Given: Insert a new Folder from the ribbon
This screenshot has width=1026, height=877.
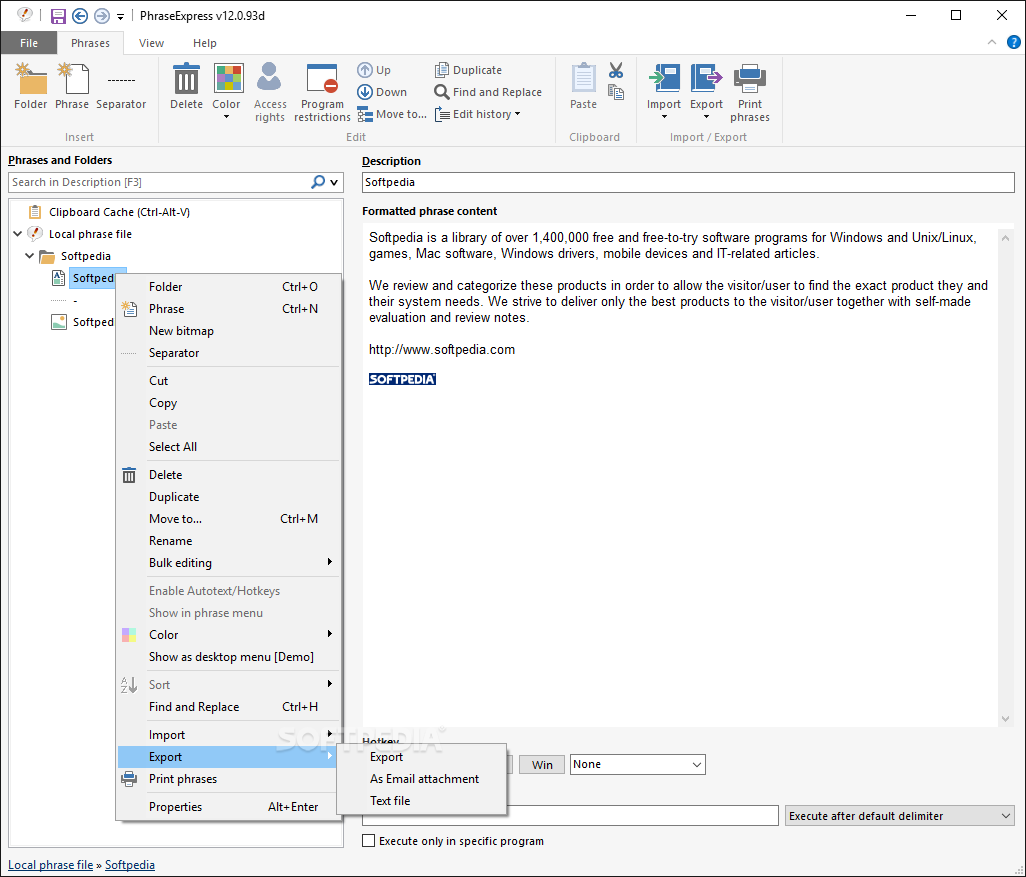Looking at the screenshot, I should (x=31, y=86).
